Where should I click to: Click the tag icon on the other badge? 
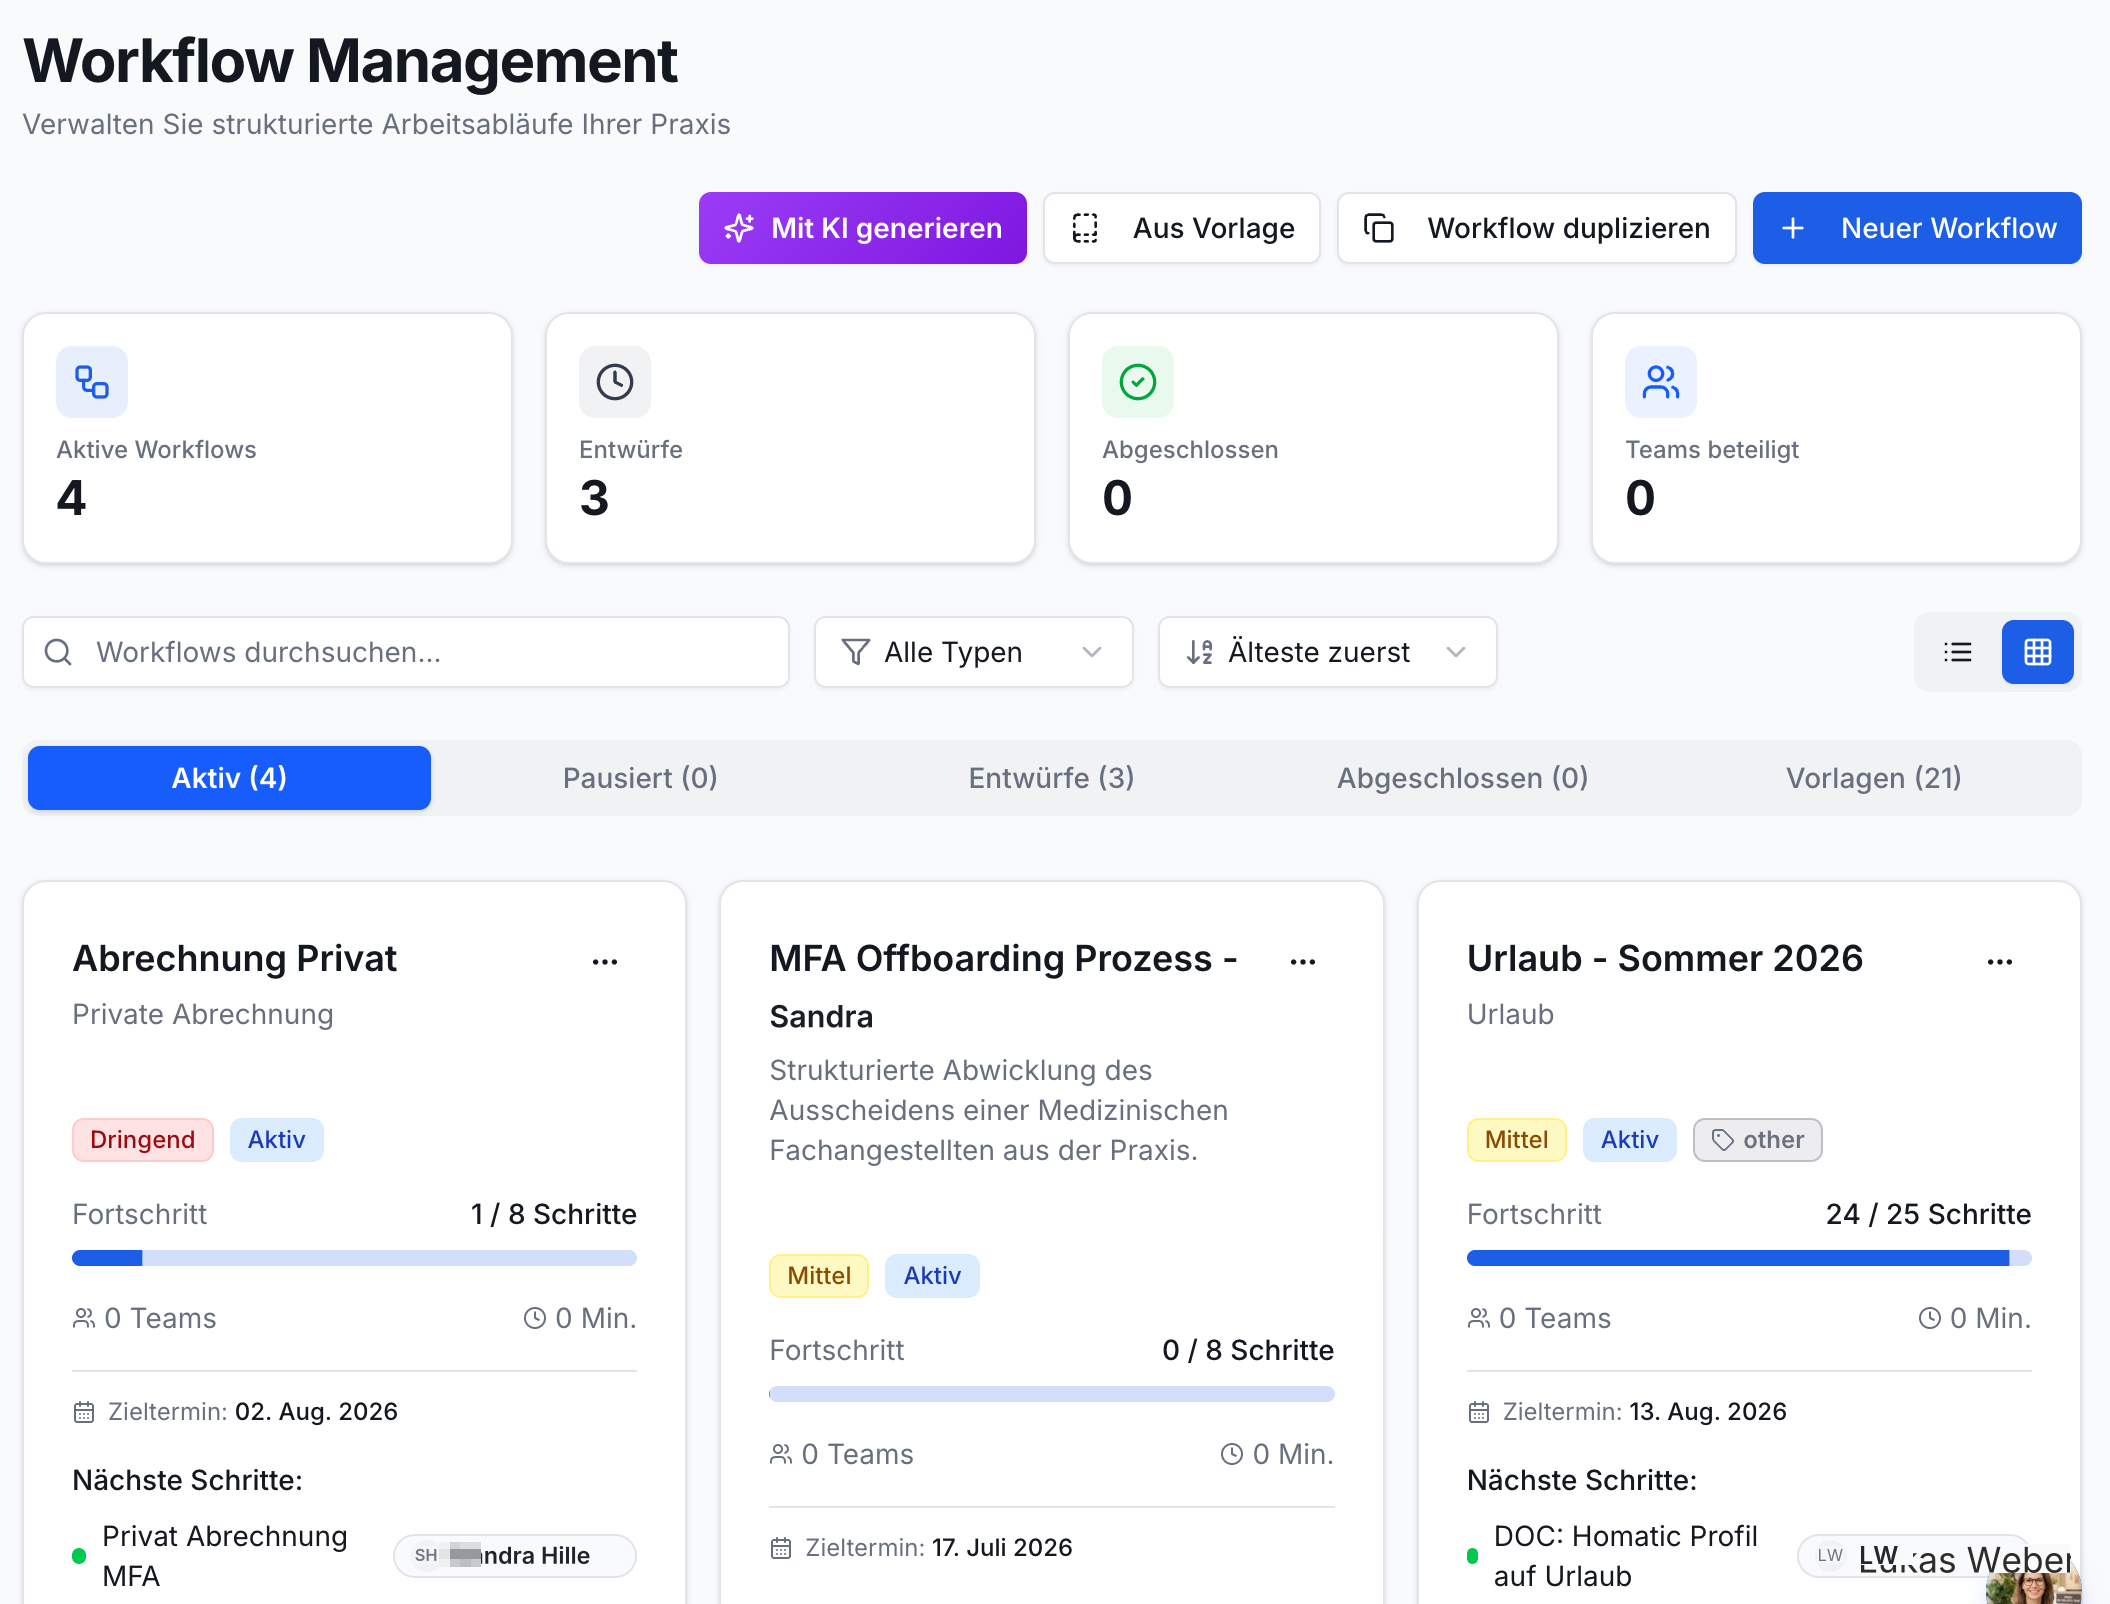pyautogui.click(x=1723, y=1140)
